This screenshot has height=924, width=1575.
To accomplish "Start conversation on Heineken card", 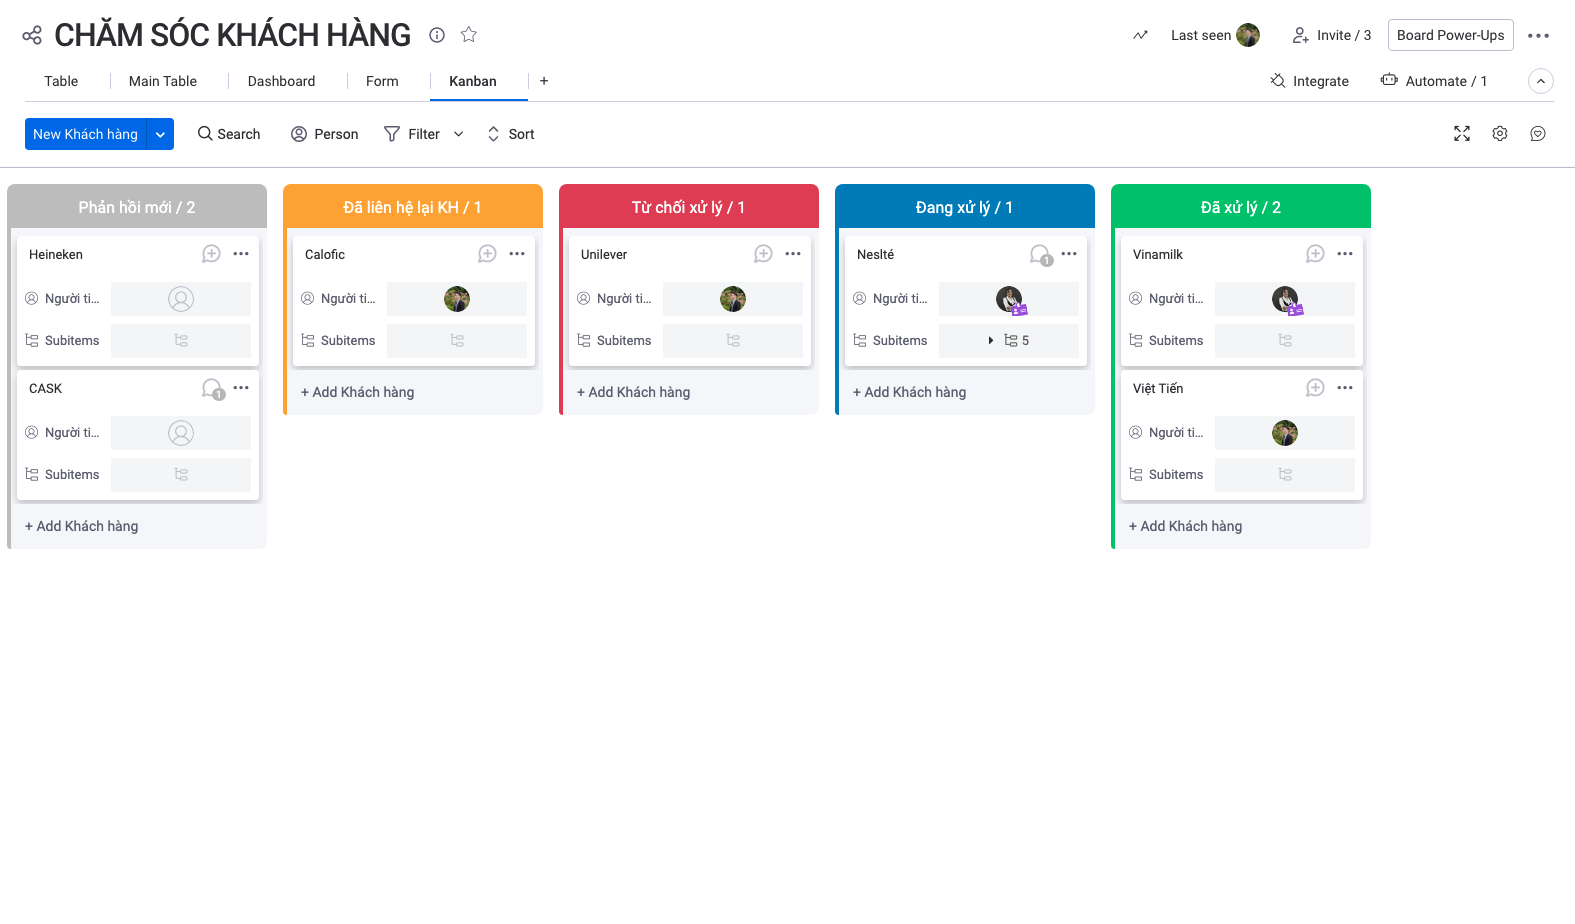I will click(x=211, y=254).
